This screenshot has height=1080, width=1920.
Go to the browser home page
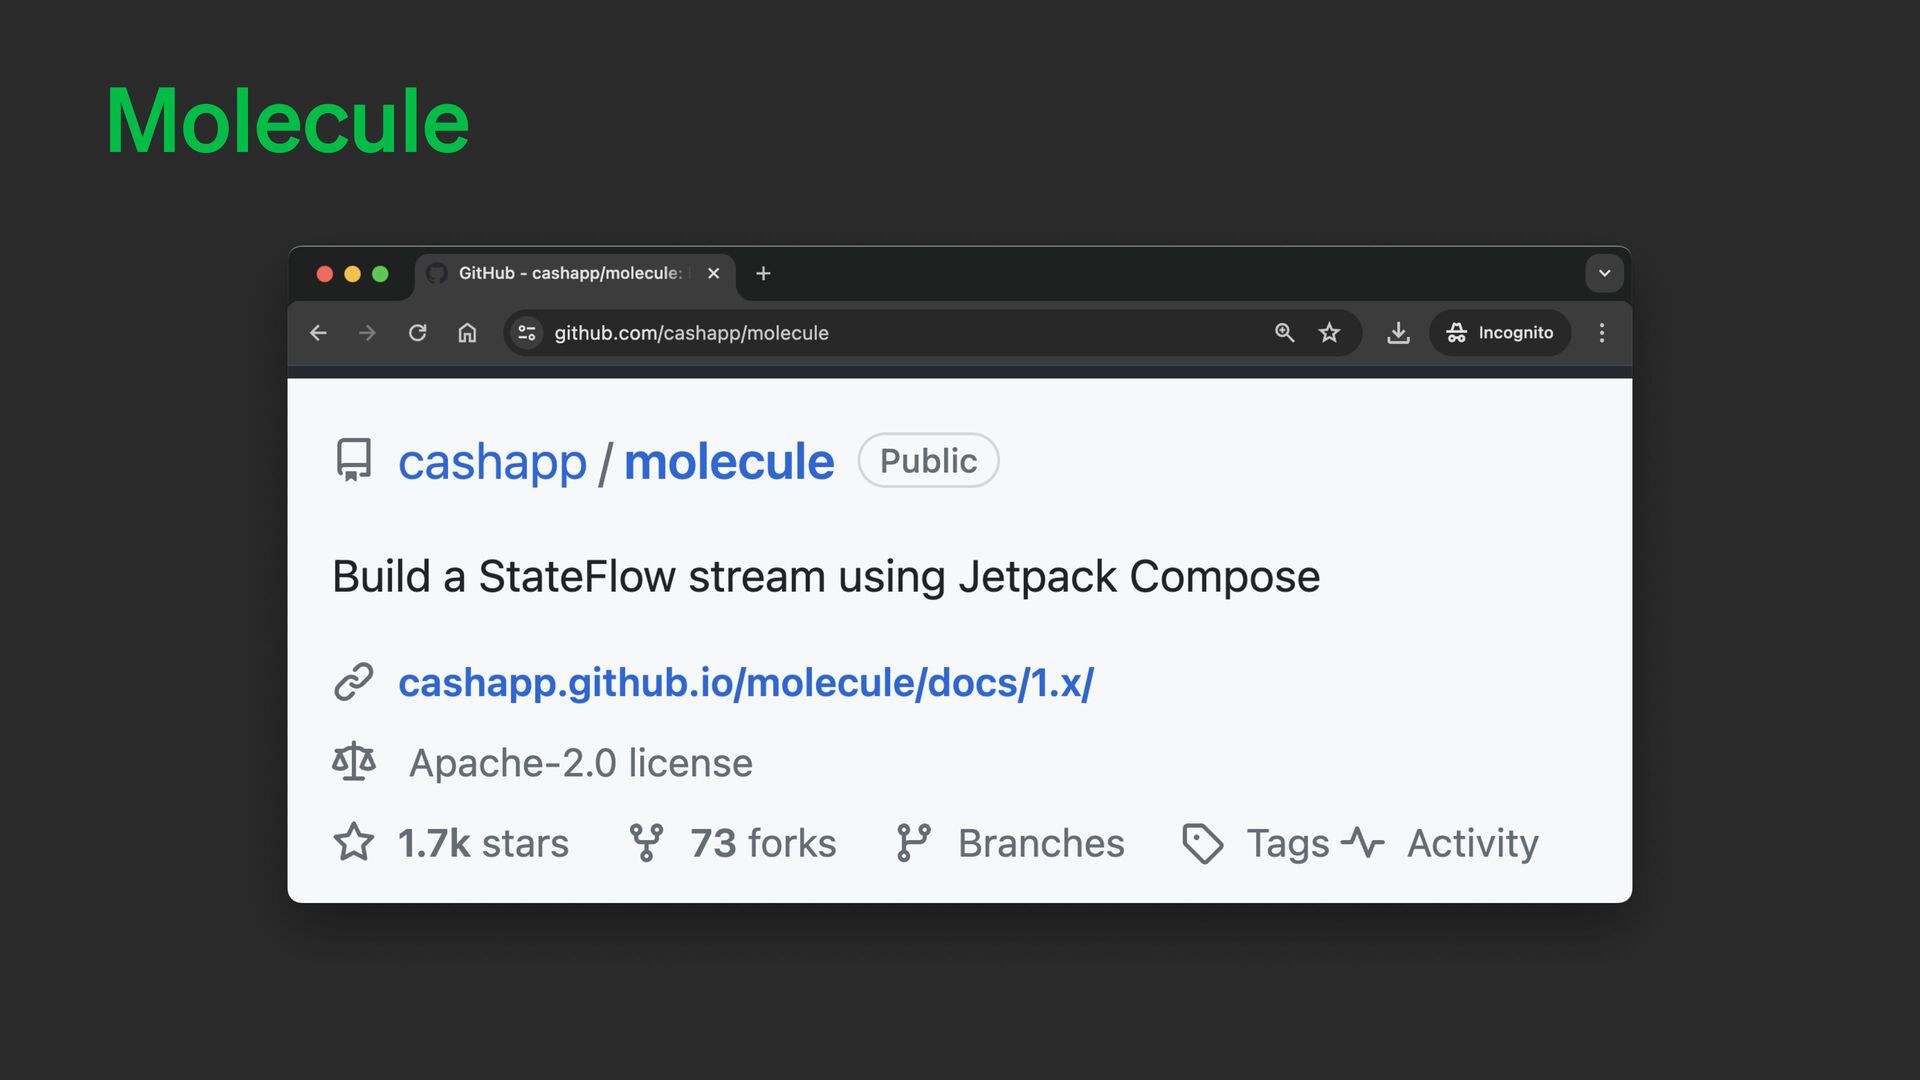click(467, 333)
